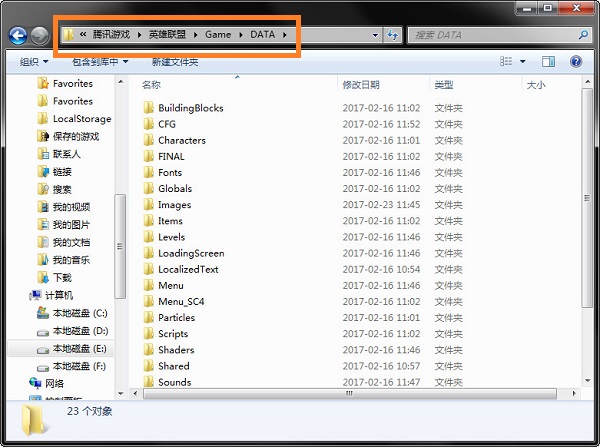Open 我的图片 in the sidebar
Image resolution: width=600 pixels, height=447 pixels.
pos(71,225)
